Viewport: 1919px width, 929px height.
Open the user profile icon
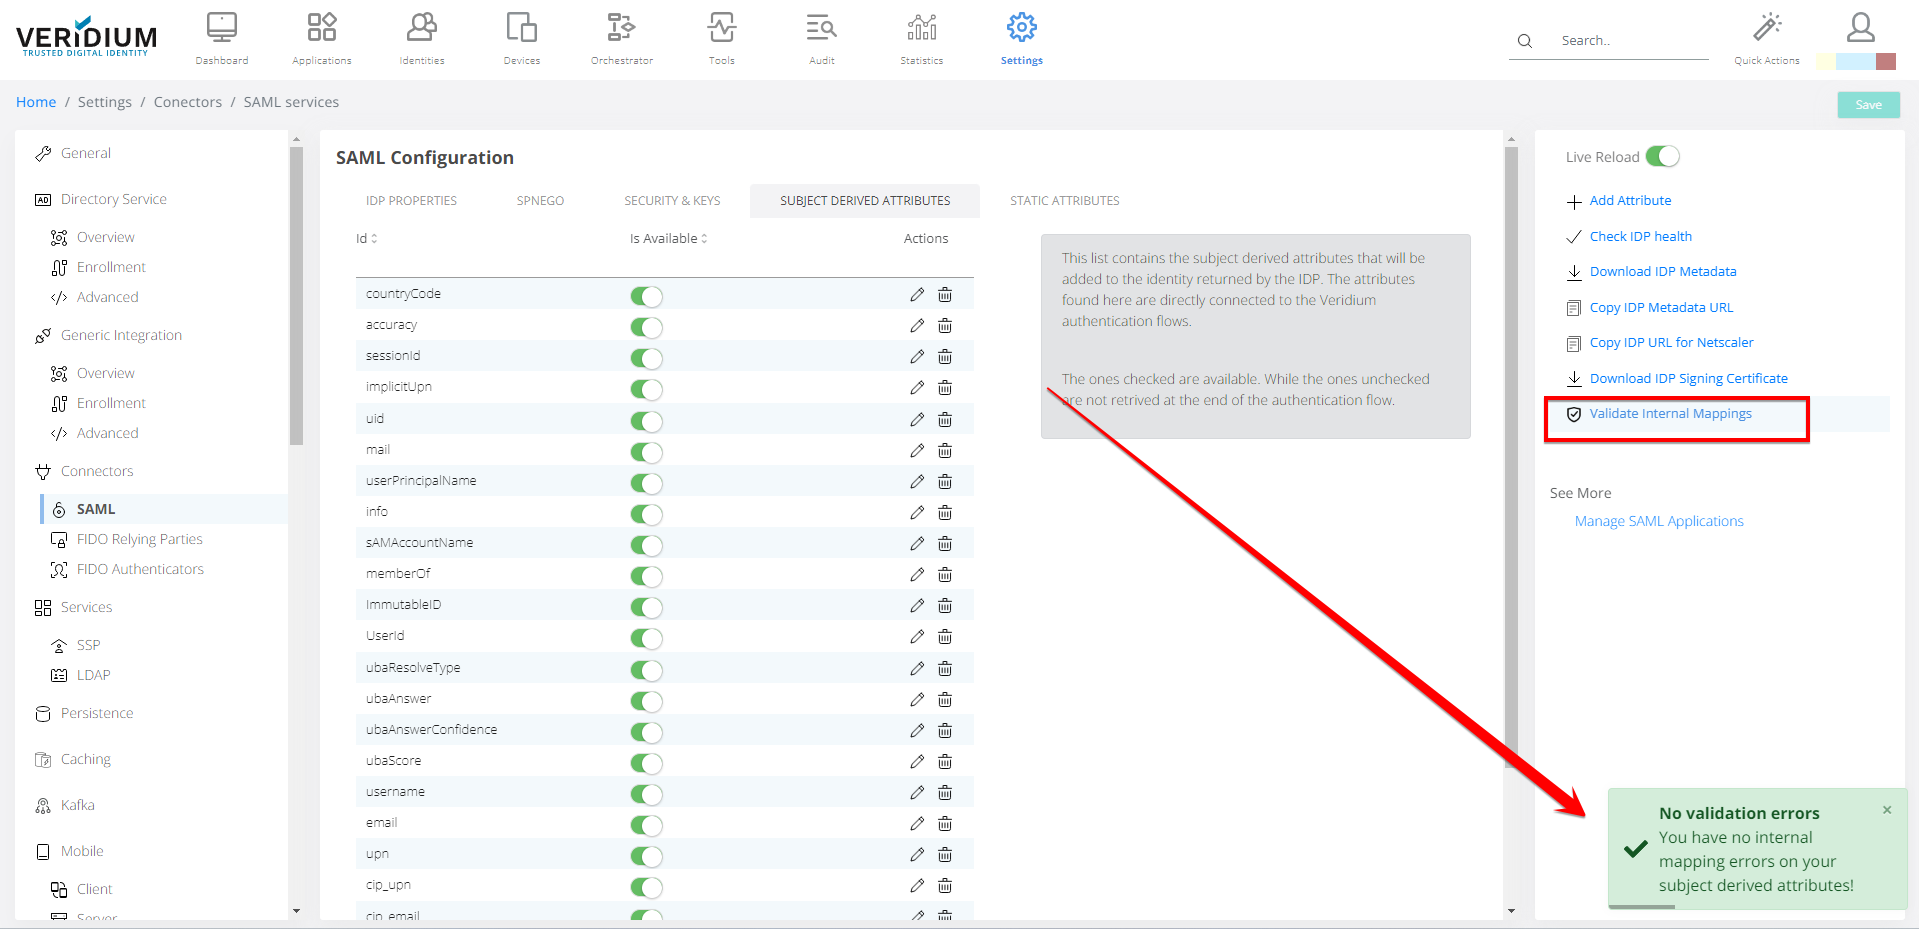pyautogui.click(x=1860, y=27)
